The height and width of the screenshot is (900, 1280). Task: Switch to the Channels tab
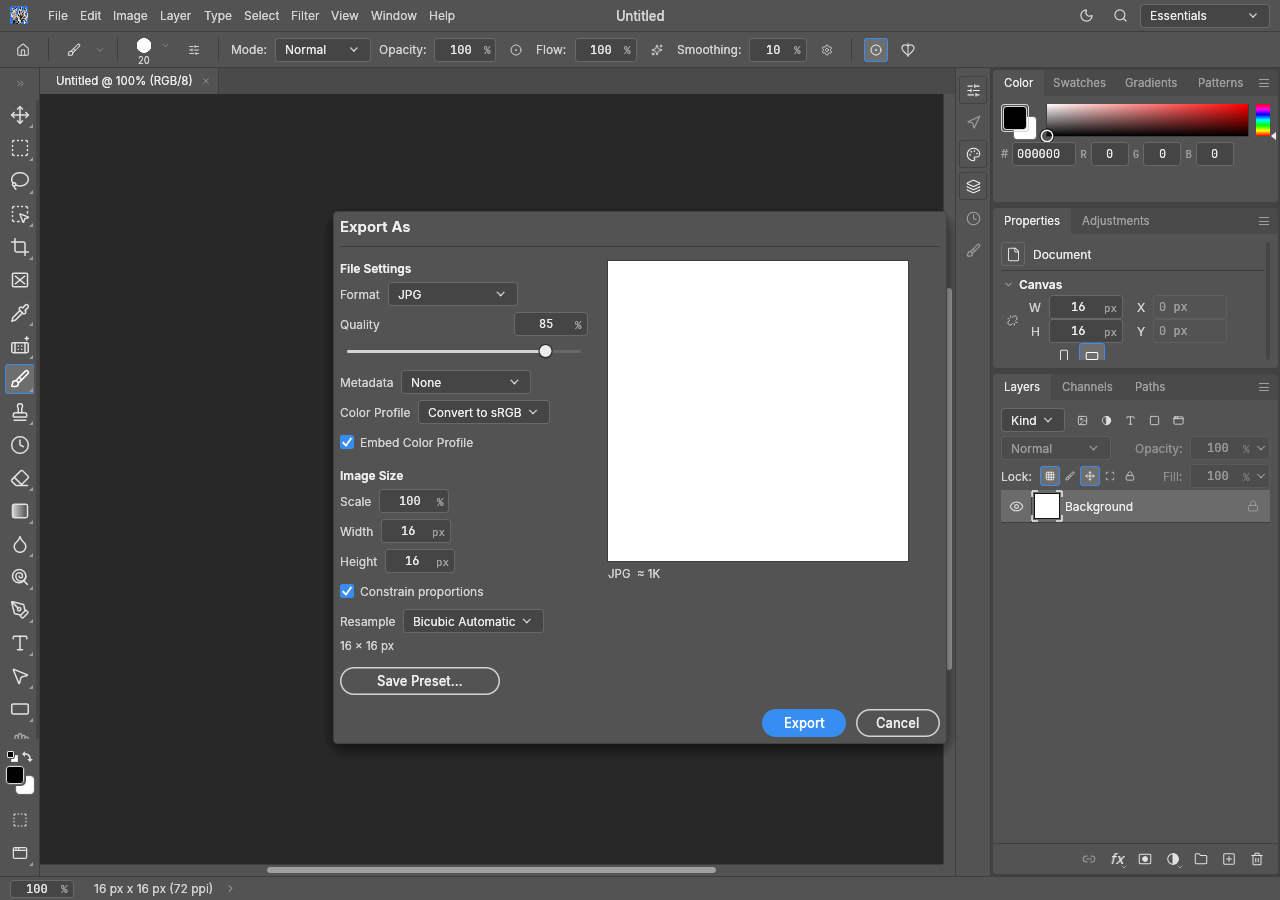pyautogui.click(x=1087, y=387)
